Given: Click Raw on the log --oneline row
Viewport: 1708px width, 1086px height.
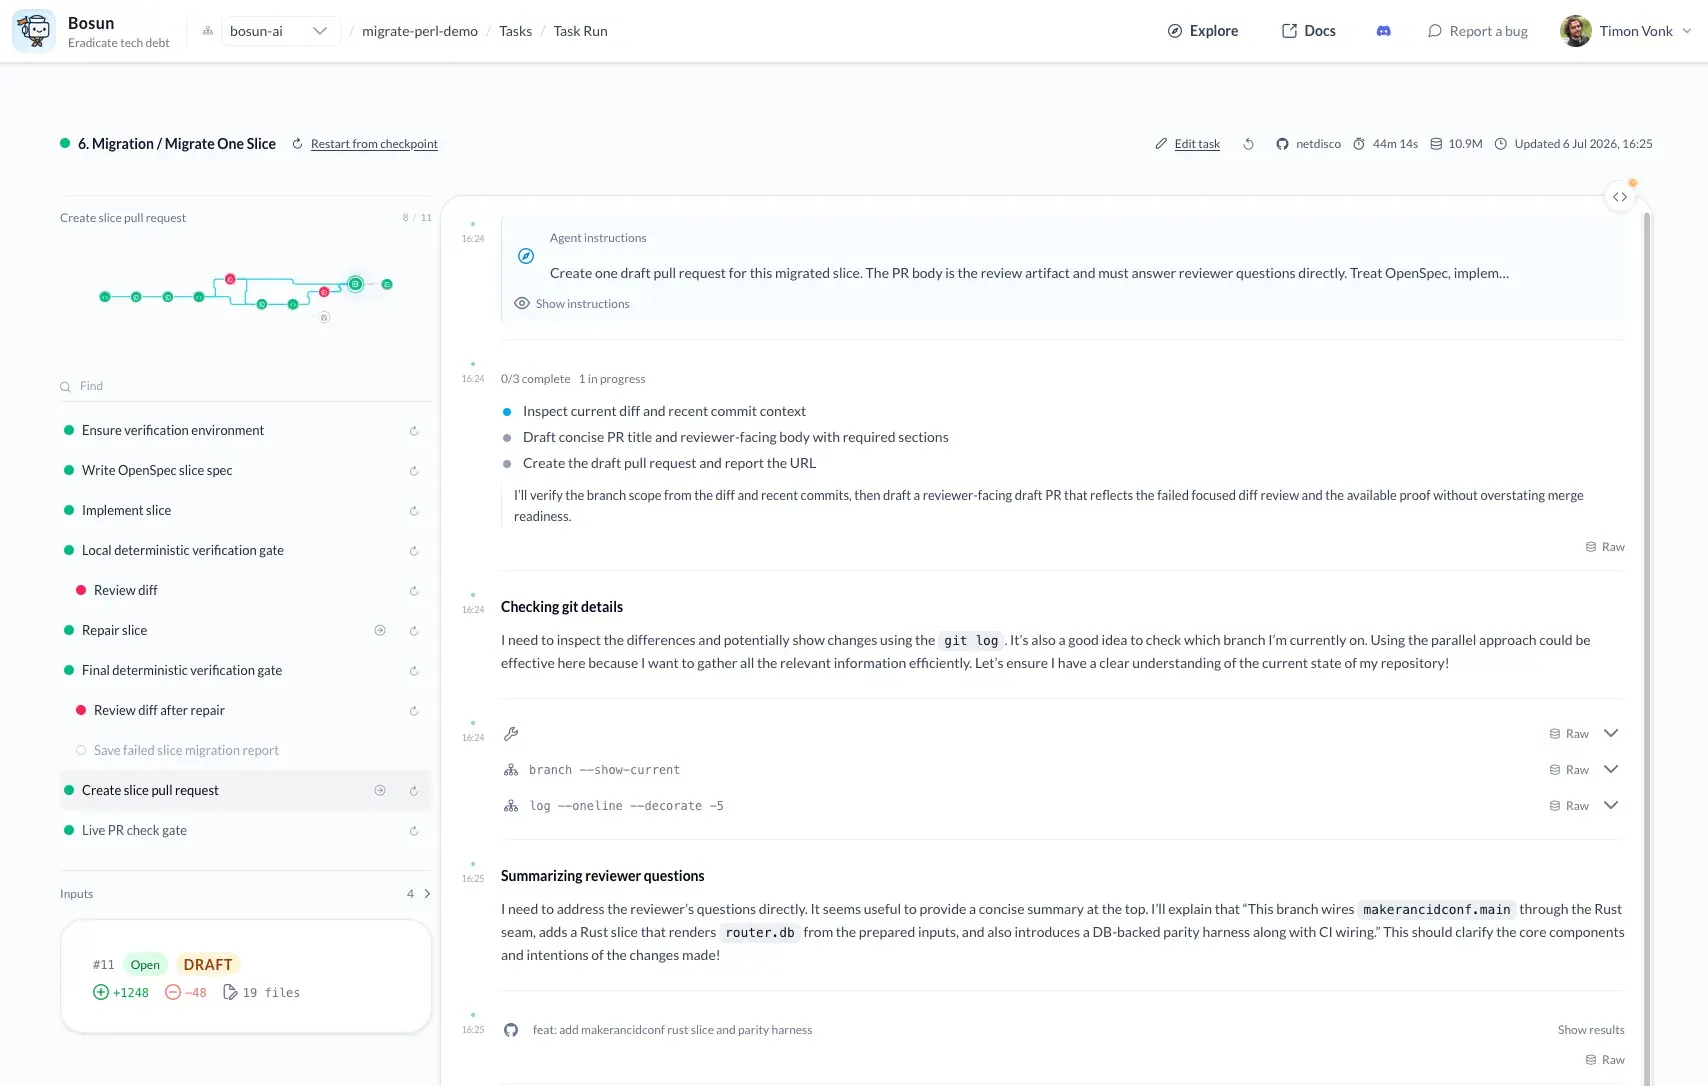Looking at the screenshot, I should click(x=1569, y=806).
